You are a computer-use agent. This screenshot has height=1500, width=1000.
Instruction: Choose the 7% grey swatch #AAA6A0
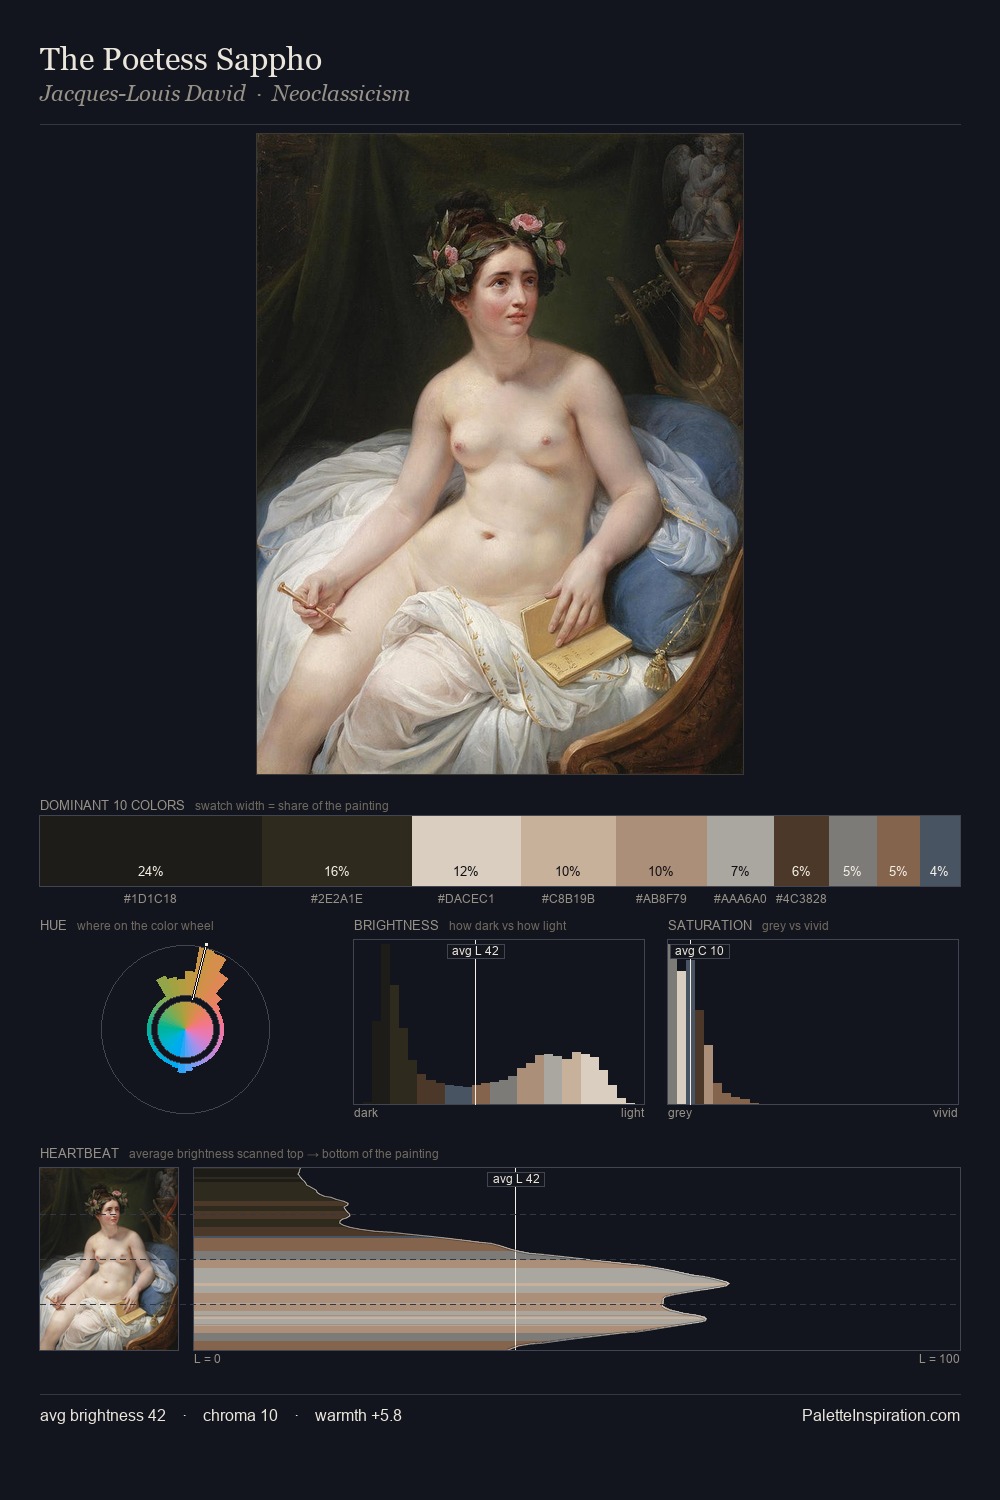[x=740, y=851]
